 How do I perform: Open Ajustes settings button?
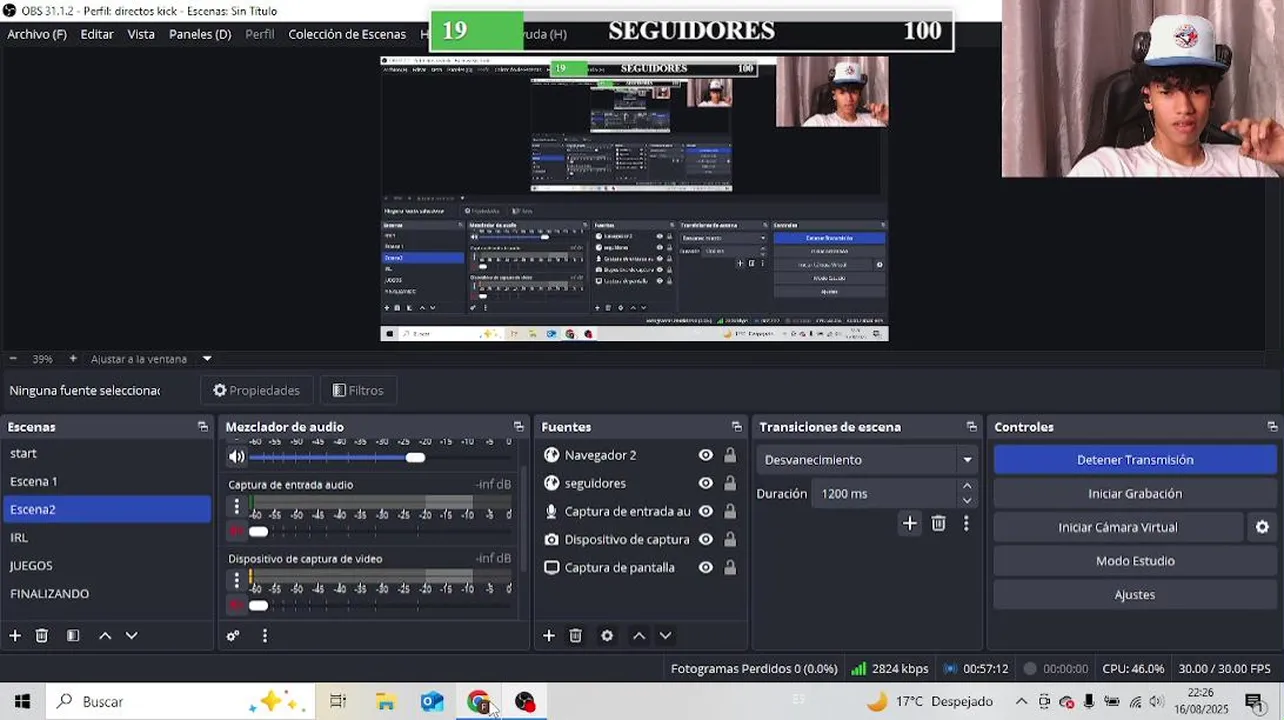coord(1135,595)
